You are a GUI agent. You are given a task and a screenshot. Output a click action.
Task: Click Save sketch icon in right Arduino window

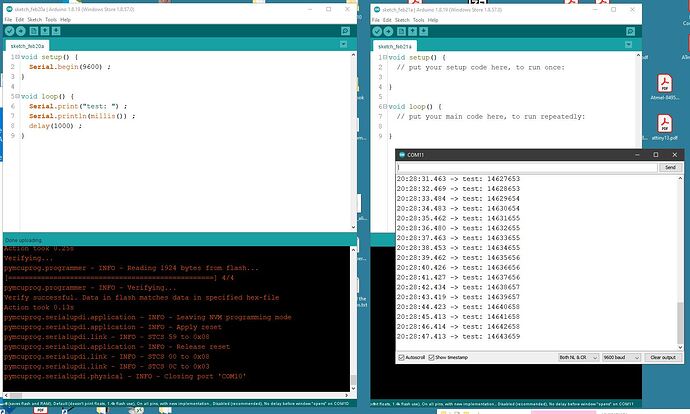(423, 31)
